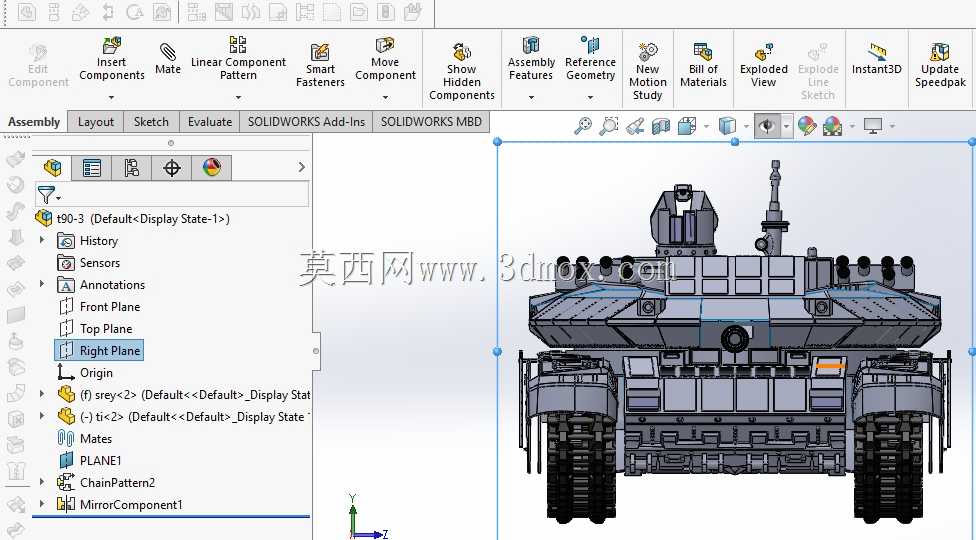Open View Settings monitor icon
Screen dimensions: 976x540
click(873, 126)
